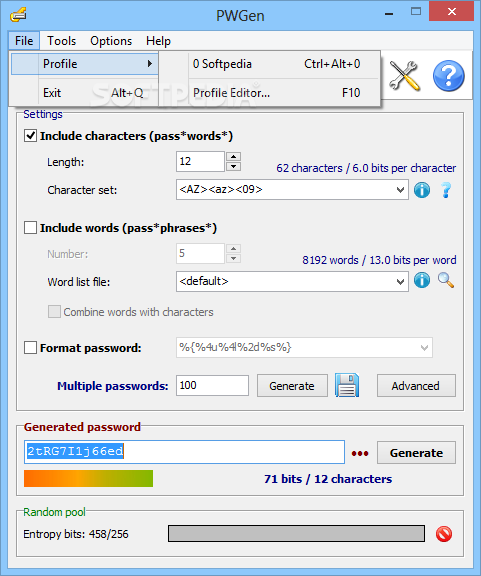Increase number of words with up arrow

tap(233, 249)
